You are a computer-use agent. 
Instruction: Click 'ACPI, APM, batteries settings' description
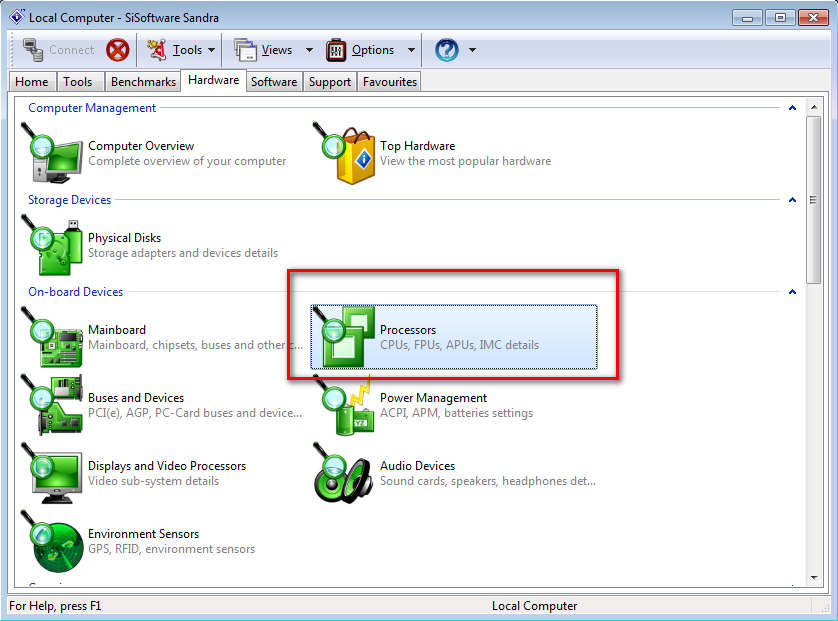(x=456, y=413)
